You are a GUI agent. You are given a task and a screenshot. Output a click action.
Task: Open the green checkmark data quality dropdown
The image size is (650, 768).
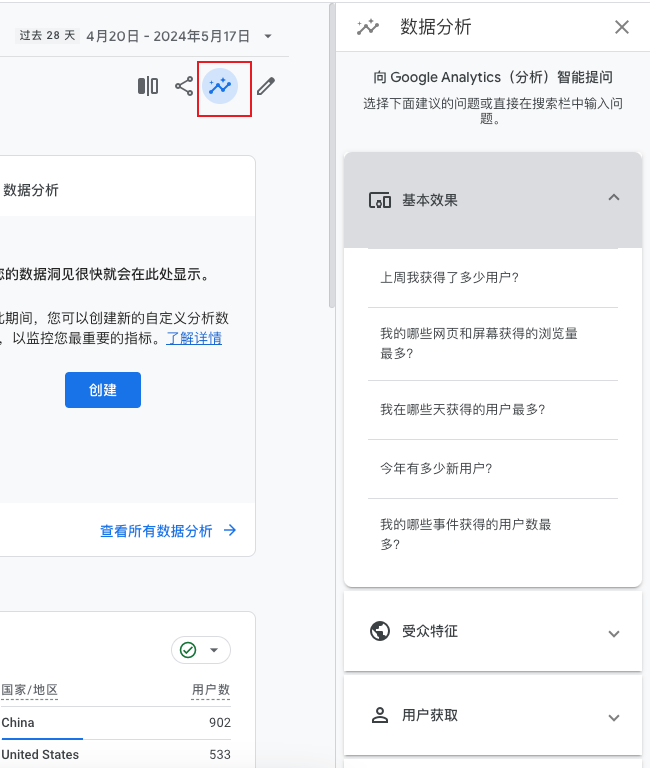(x=201, y=650)
